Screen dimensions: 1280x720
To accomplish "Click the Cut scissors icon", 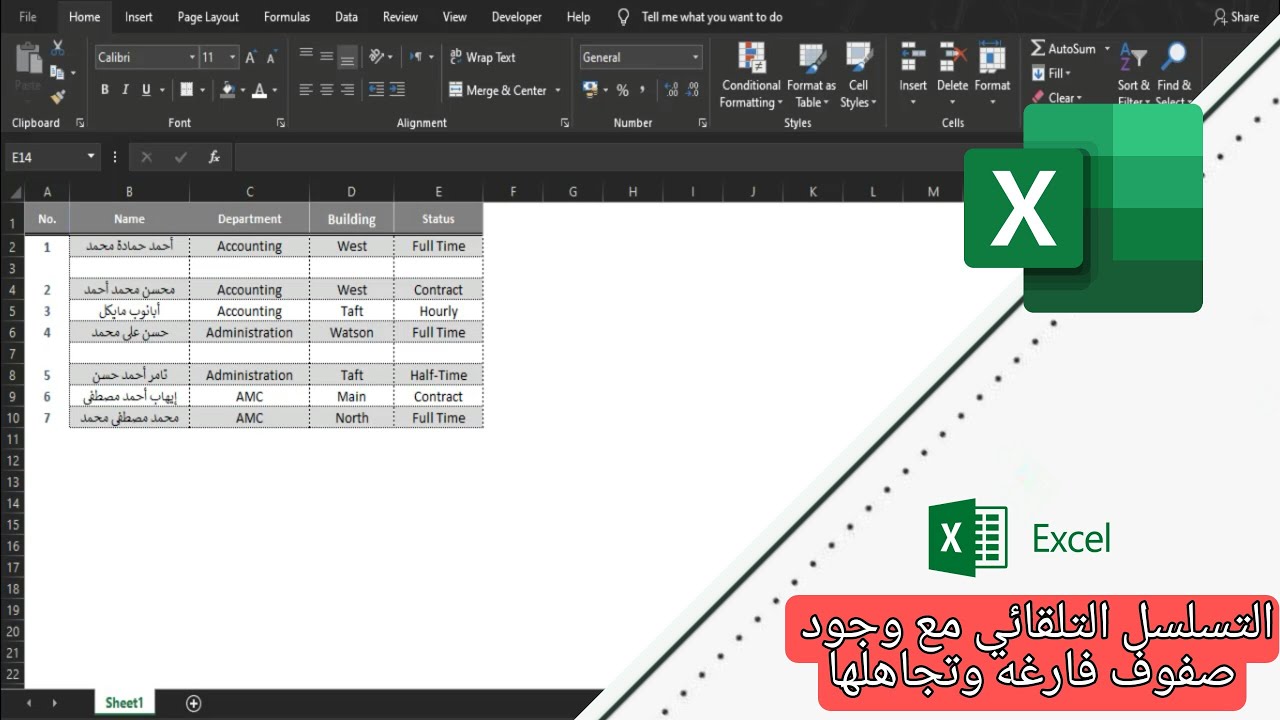I will click(x=57, y=47).
